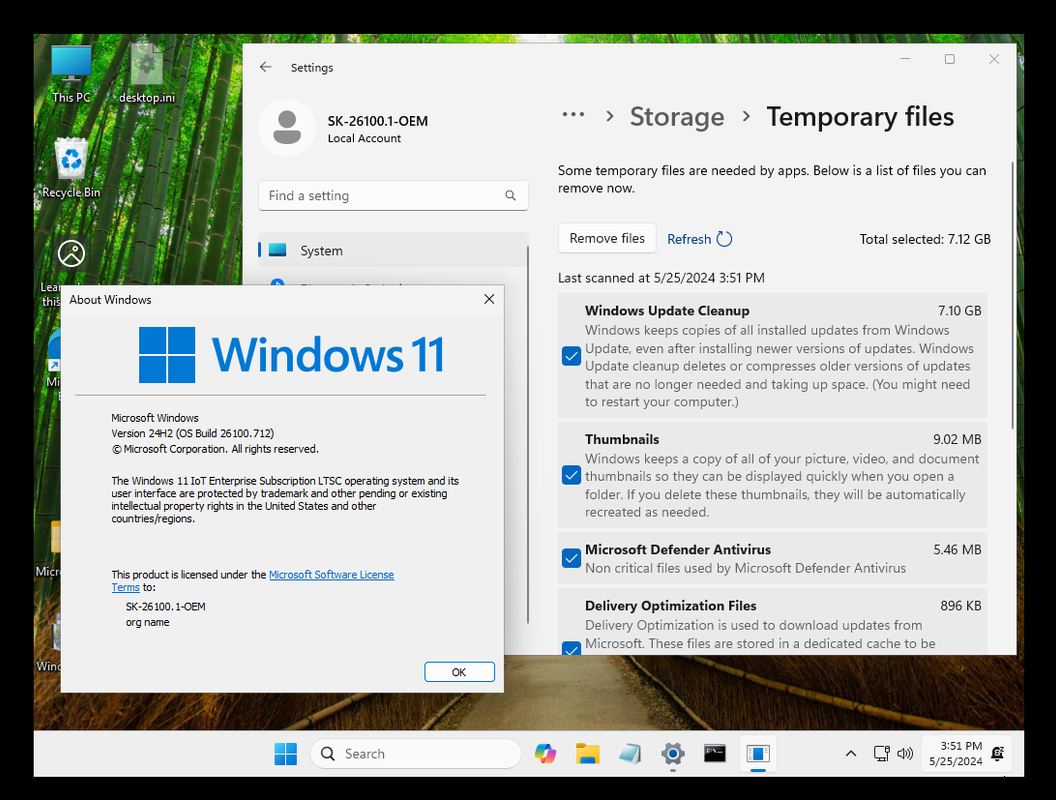The image size is (1056, 800).
Task: Open network status tray icon
Action: pos(882,754)
